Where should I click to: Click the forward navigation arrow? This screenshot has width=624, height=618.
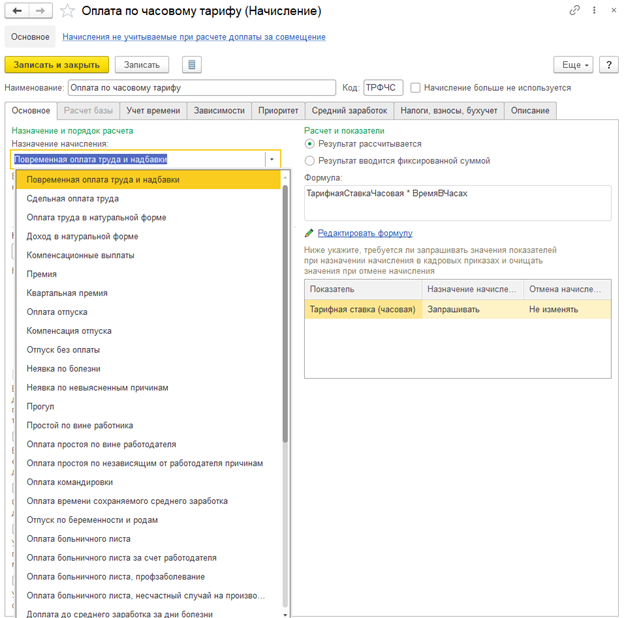coord(40,11)
